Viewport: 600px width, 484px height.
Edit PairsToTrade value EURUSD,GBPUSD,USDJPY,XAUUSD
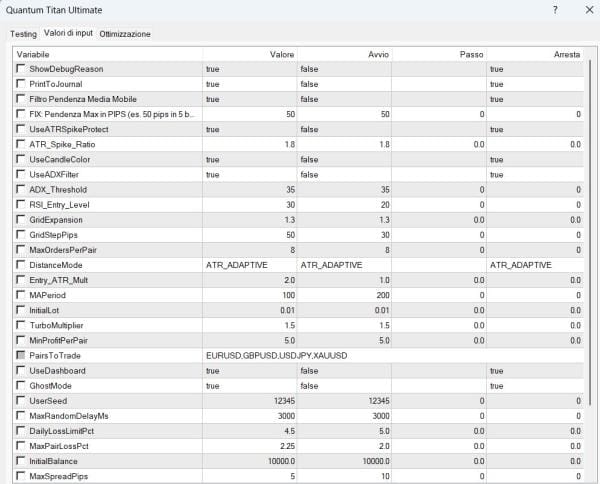point(393,355)
